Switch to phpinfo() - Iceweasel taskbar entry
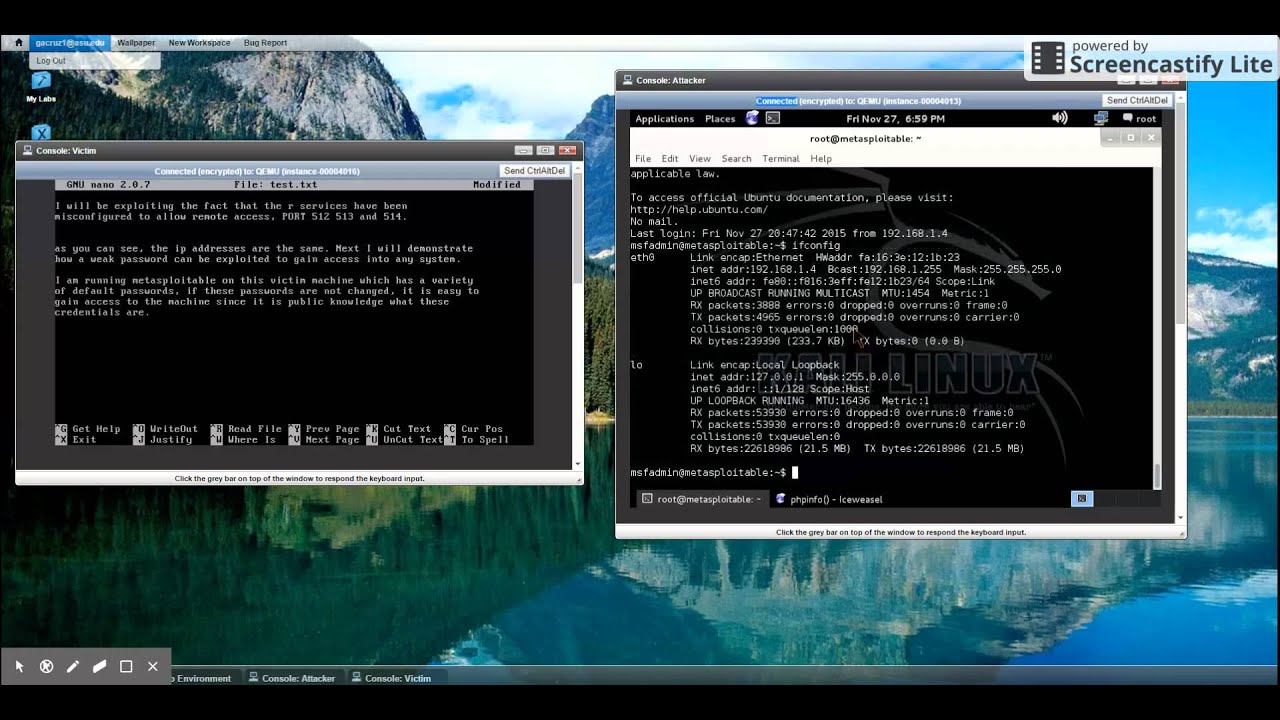 coord(830,499)
